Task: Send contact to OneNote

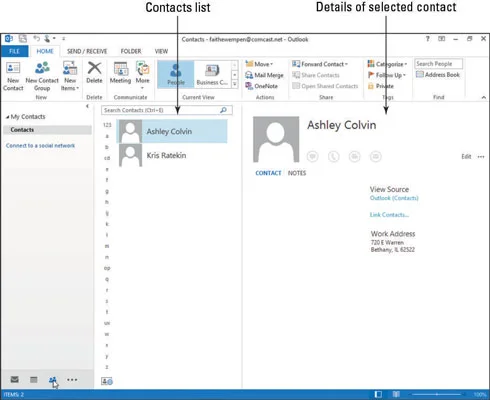Action: click(x=261, y=86)
